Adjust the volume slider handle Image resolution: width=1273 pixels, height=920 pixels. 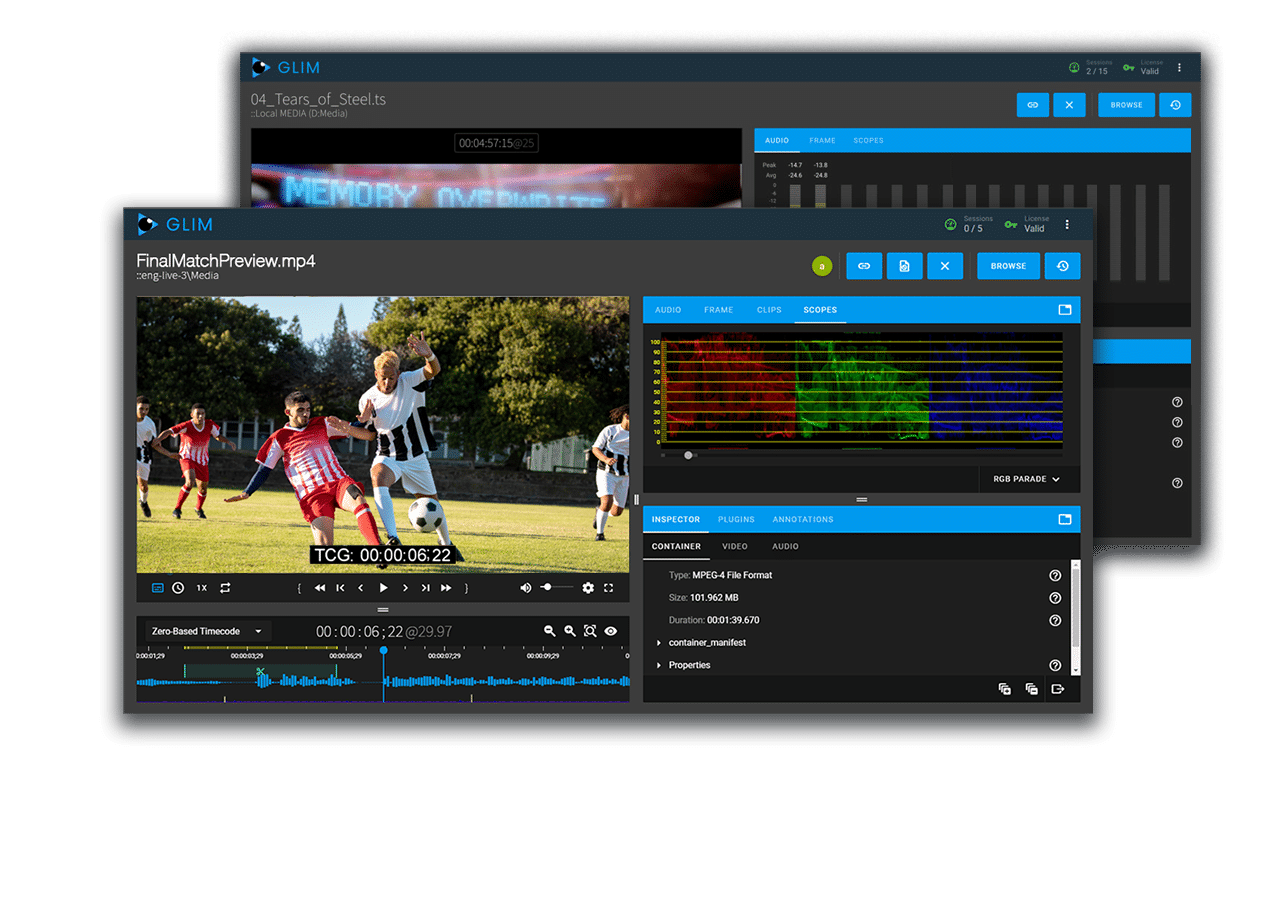(x=547, y=588)
